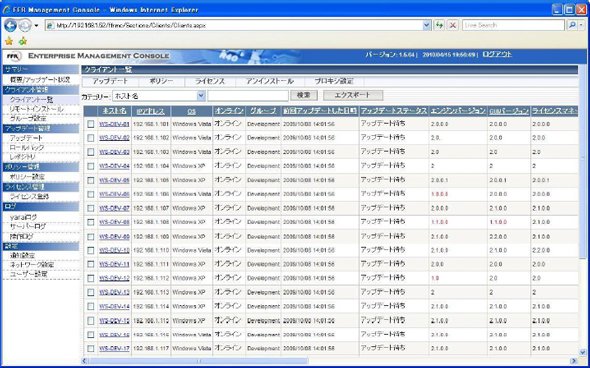Click the browser Forward arrow button
Image resolution: width=590 pixels, height=368 pixels.
click(x=24, y=25)
